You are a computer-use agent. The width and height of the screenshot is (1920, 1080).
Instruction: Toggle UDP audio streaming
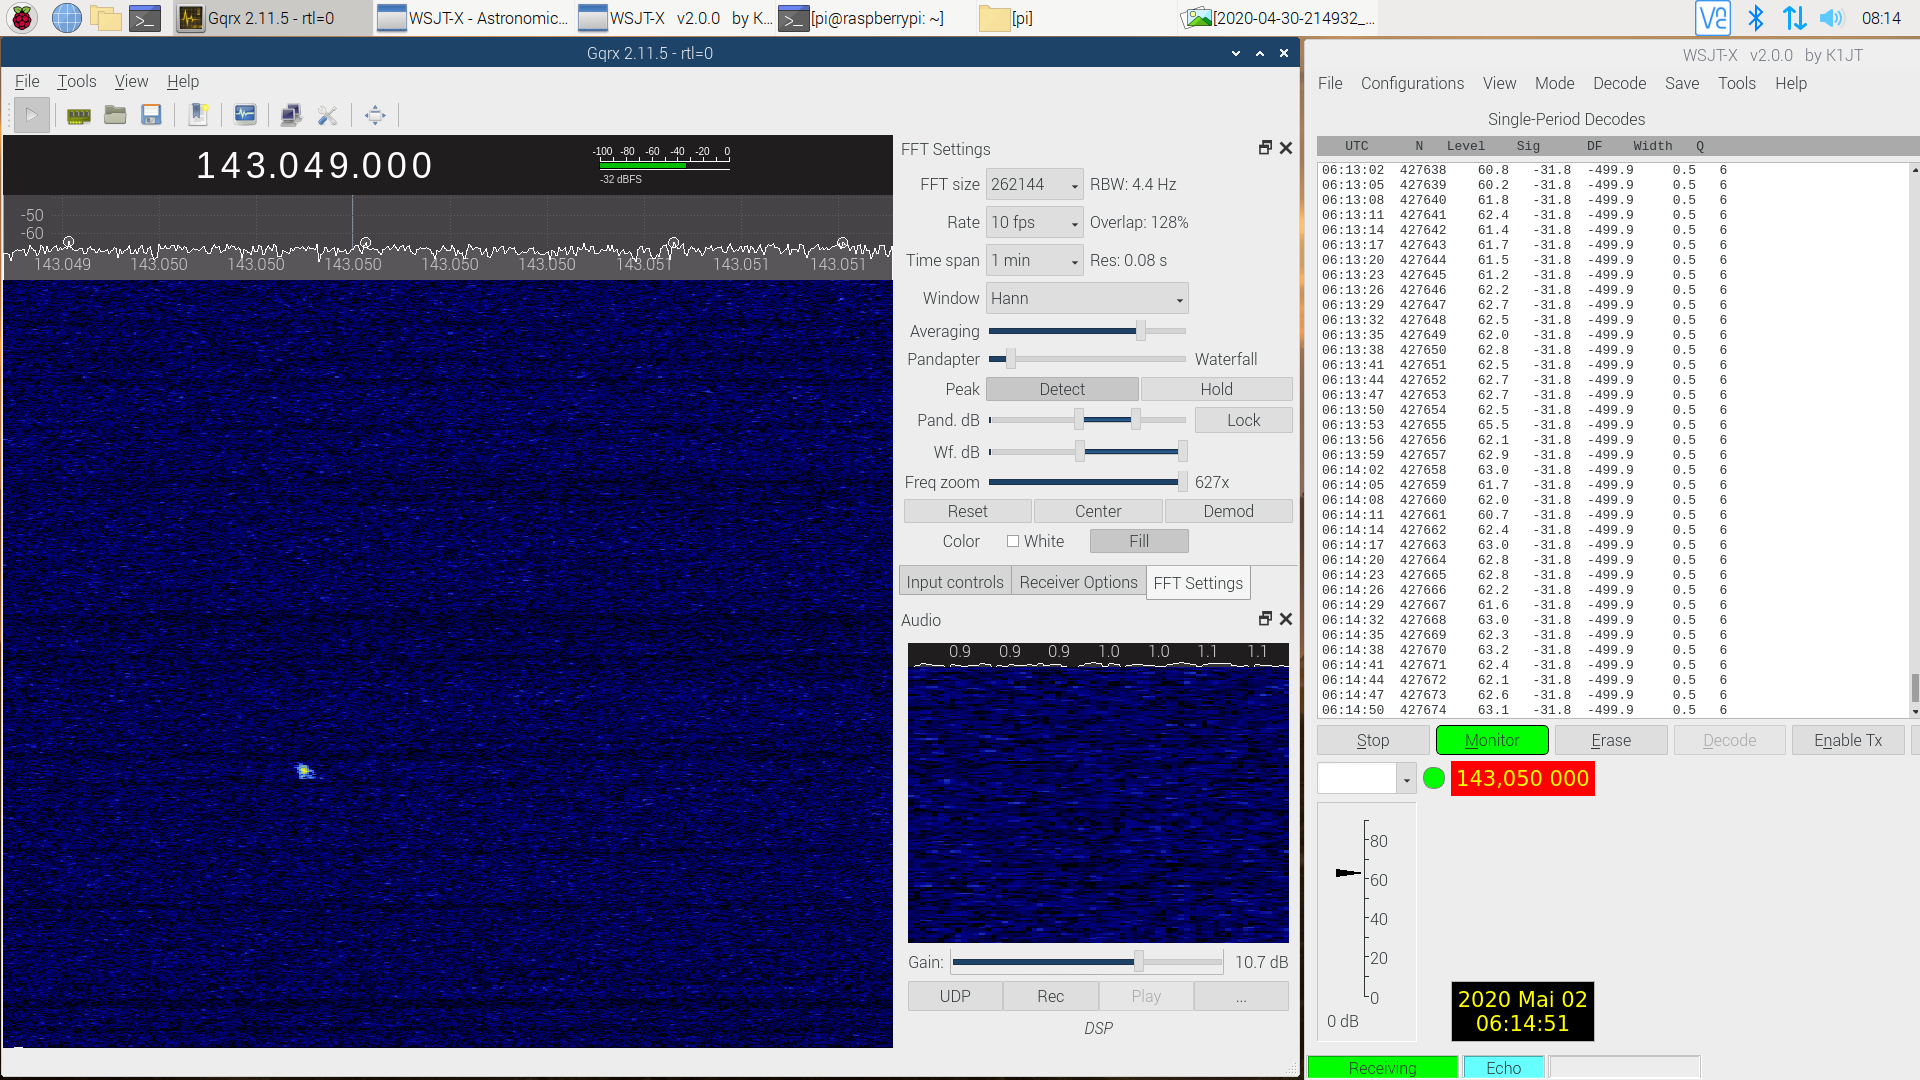click(955, 996)
